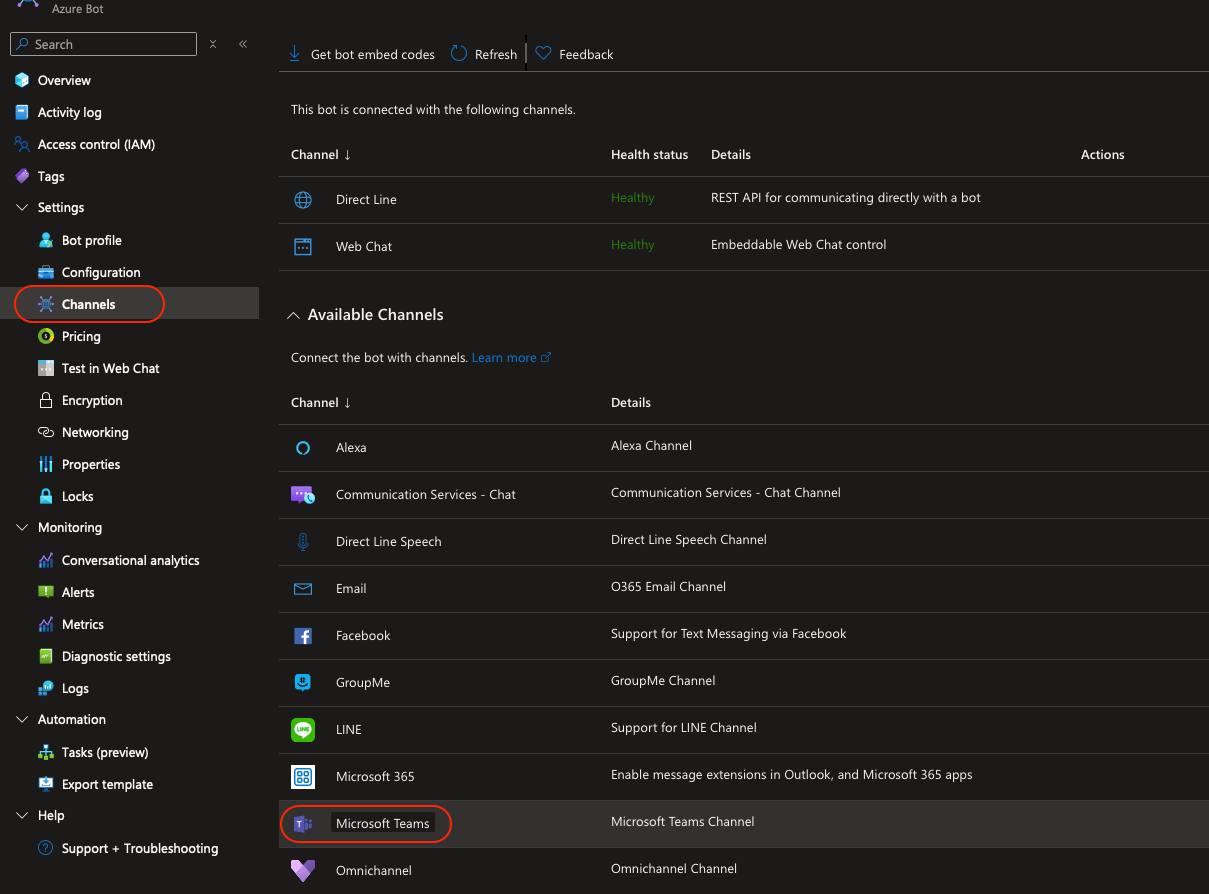Open Diagnostic settings page
1209x894 pixels.
coord(116,656)
